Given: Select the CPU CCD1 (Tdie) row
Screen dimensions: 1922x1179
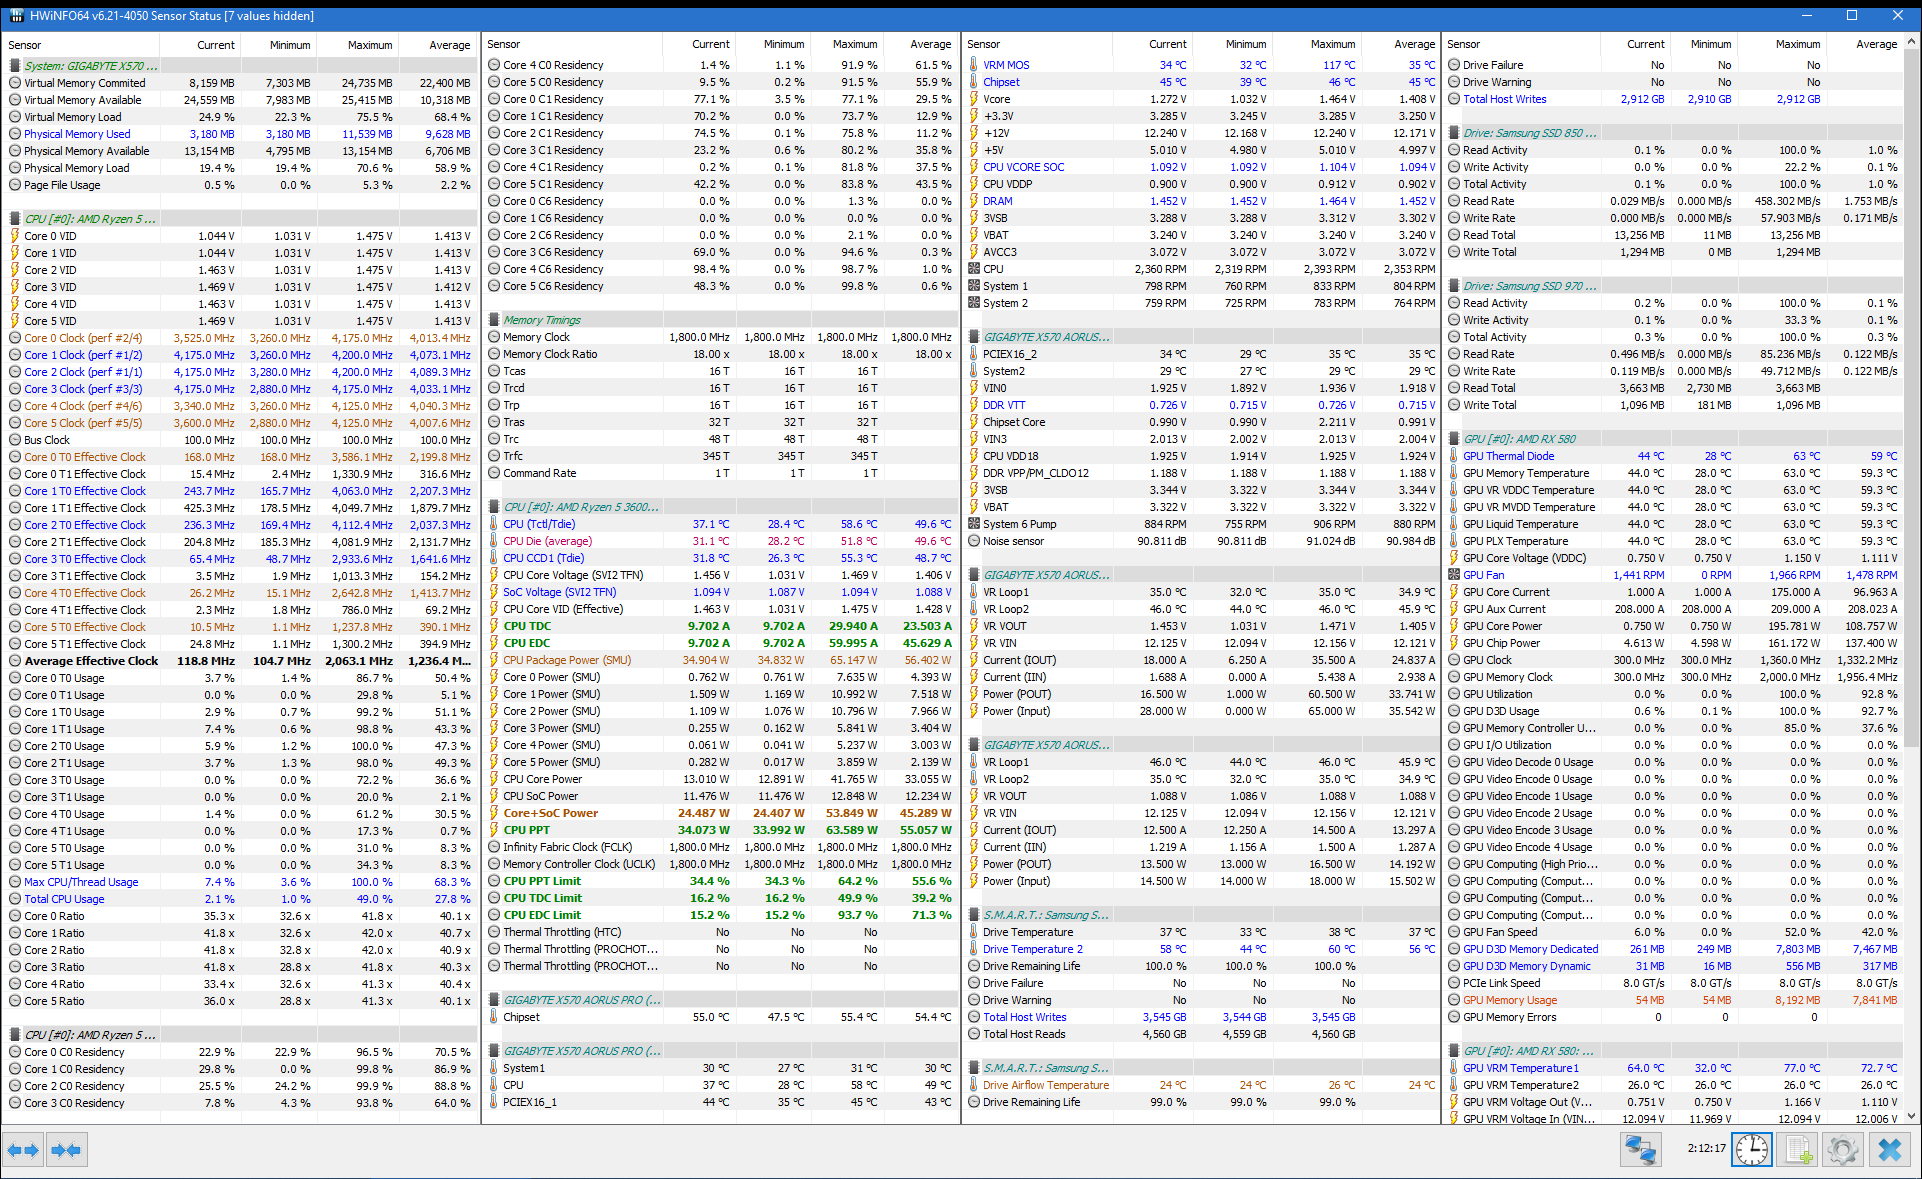Looking at the screenshot, I should 720,558.
